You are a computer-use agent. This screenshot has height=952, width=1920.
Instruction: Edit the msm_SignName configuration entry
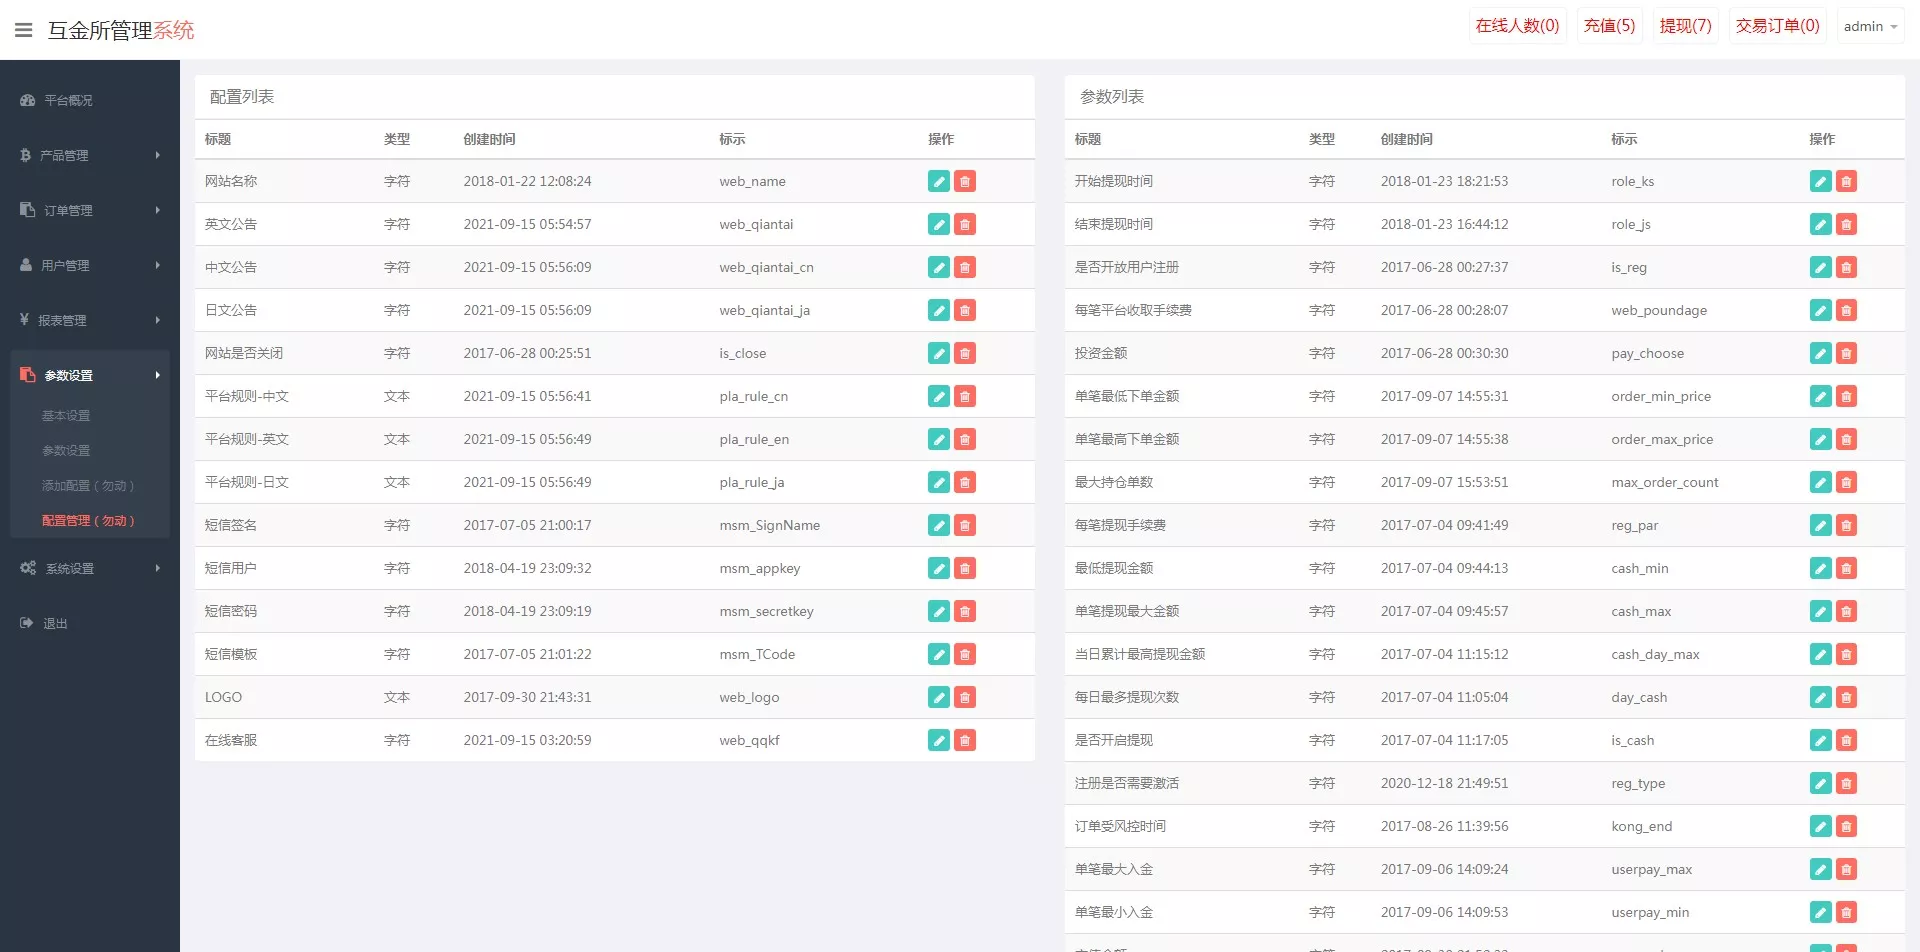[938, 525]
